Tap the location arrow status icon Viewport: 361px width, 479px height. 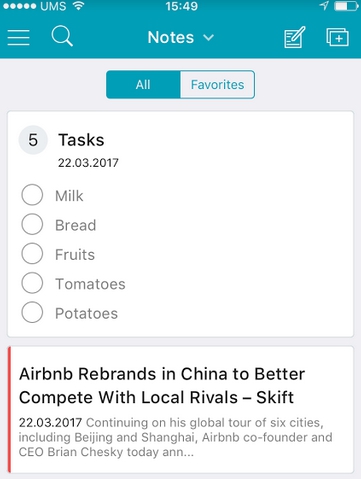pyautogui.click(x=324, y=6)
